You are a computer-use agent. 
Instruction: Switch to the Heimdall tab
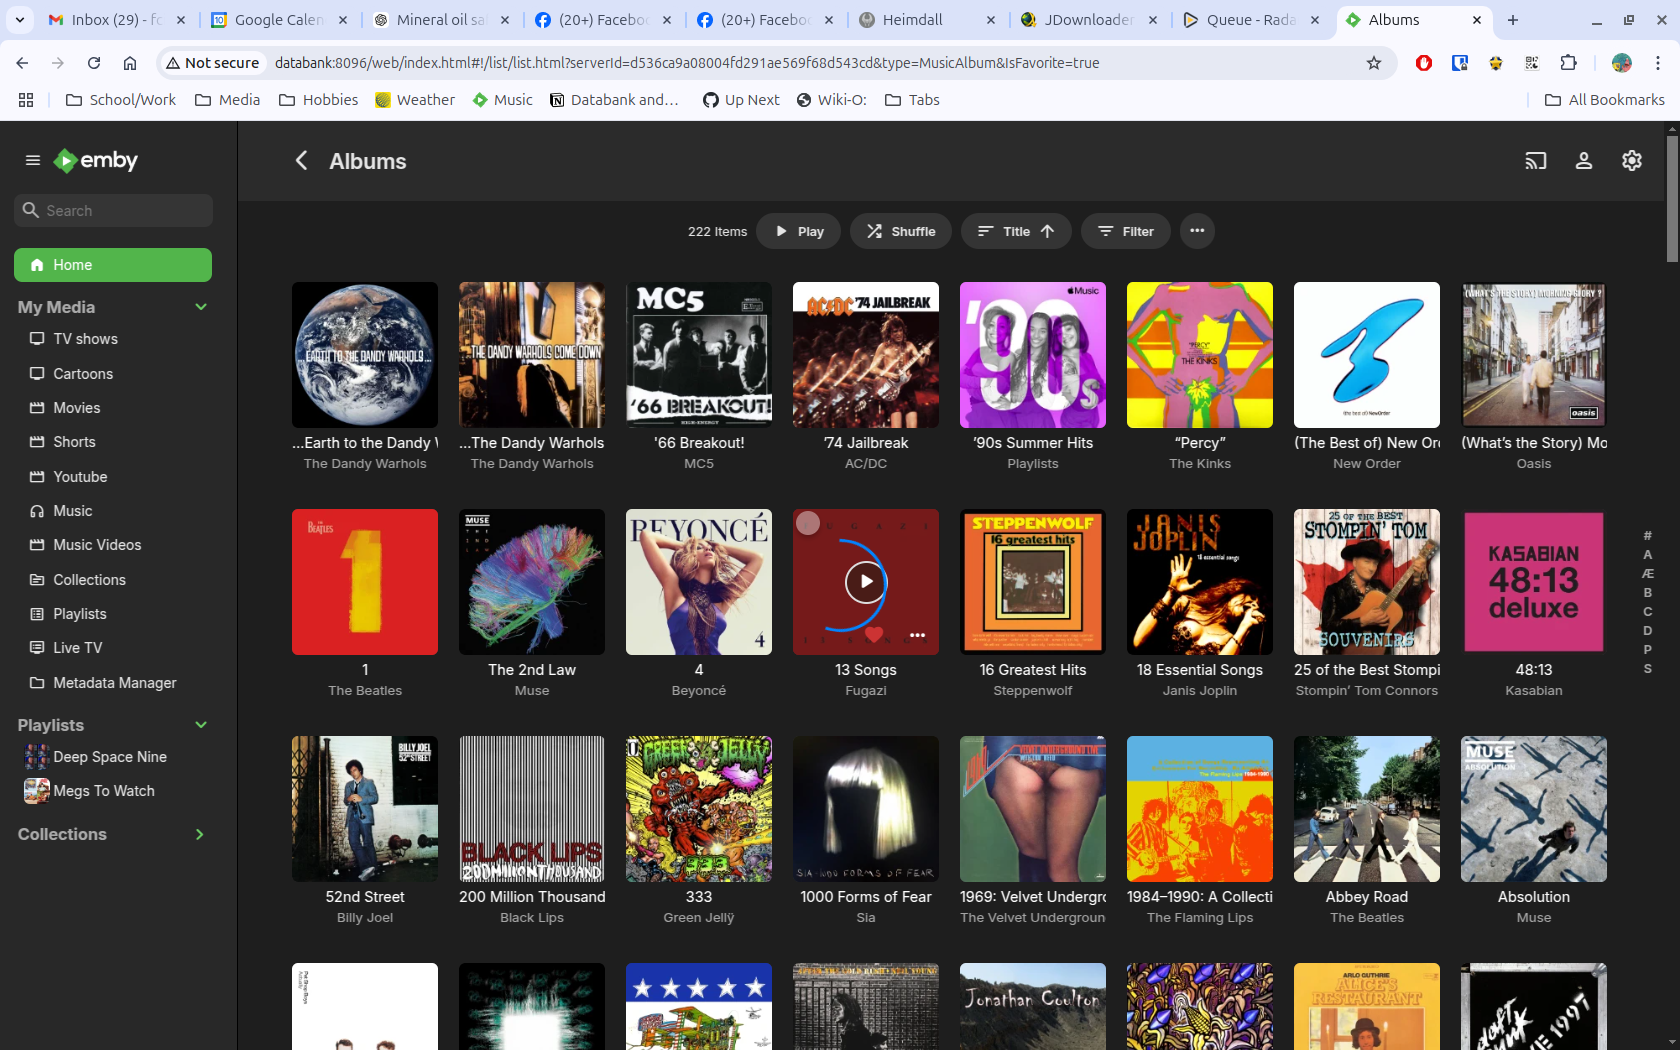(927, 20)
